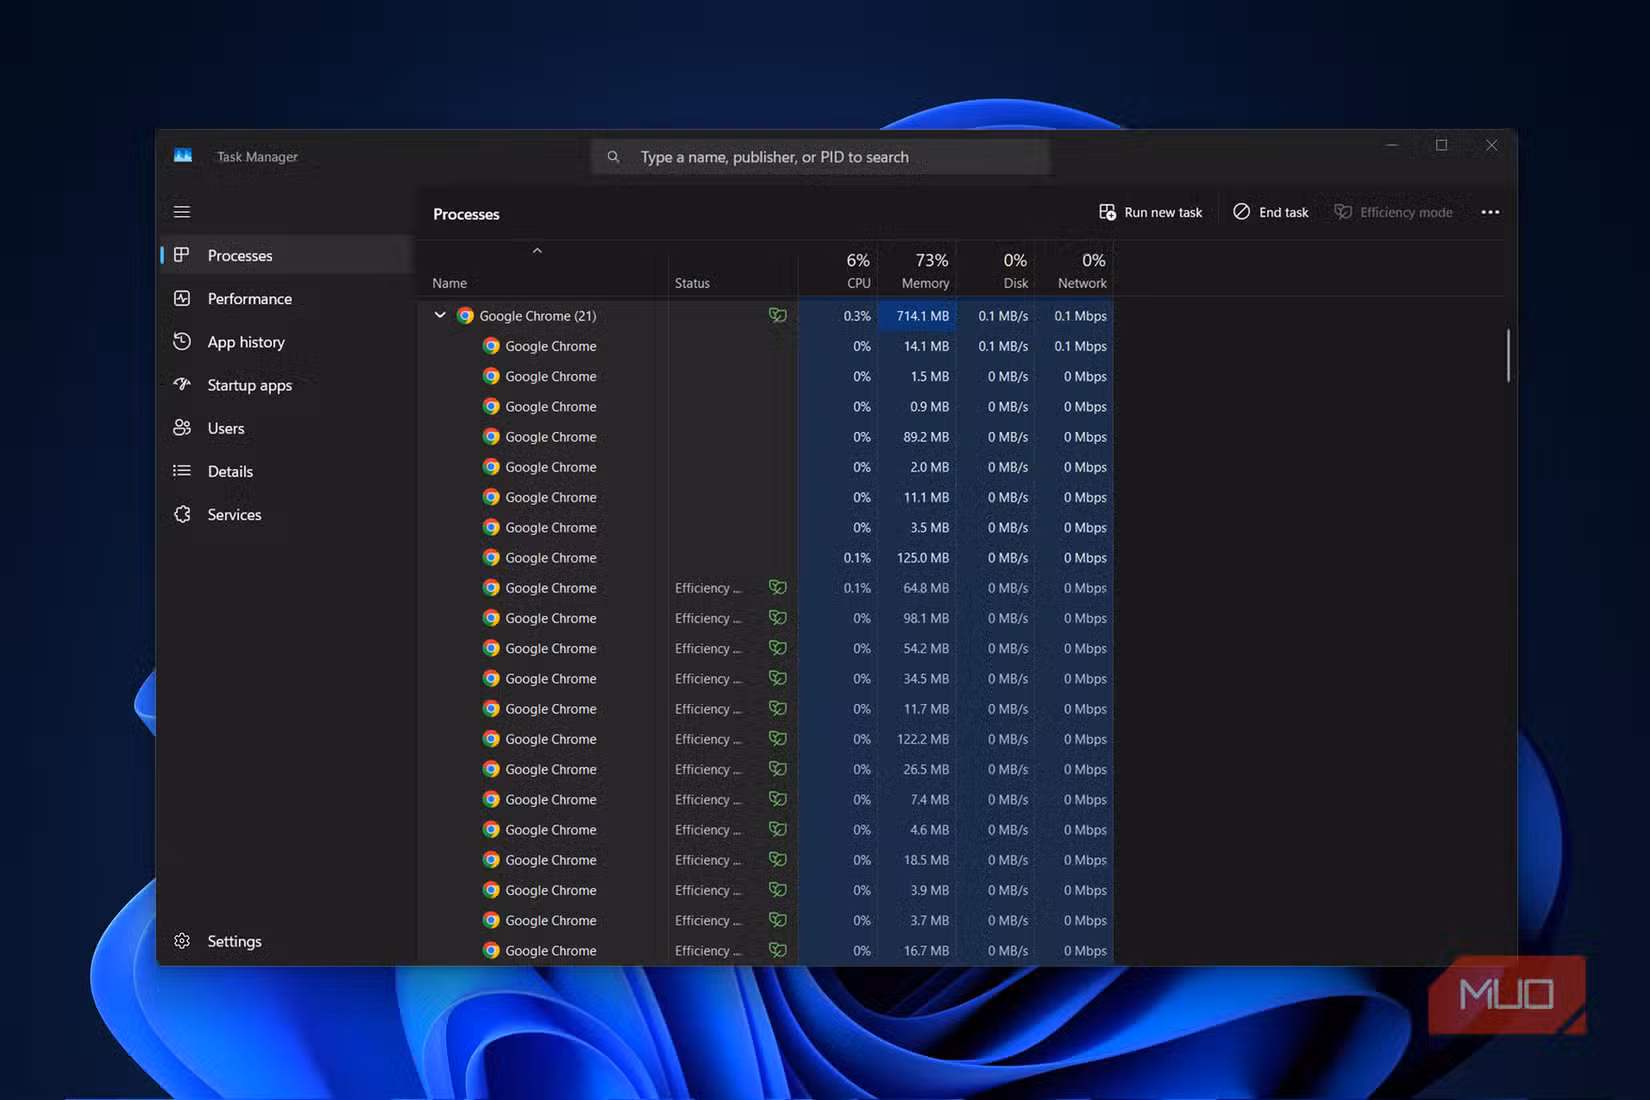Sort processes by CPU column
This screenshot has height=1100, width=1650.
838,270
